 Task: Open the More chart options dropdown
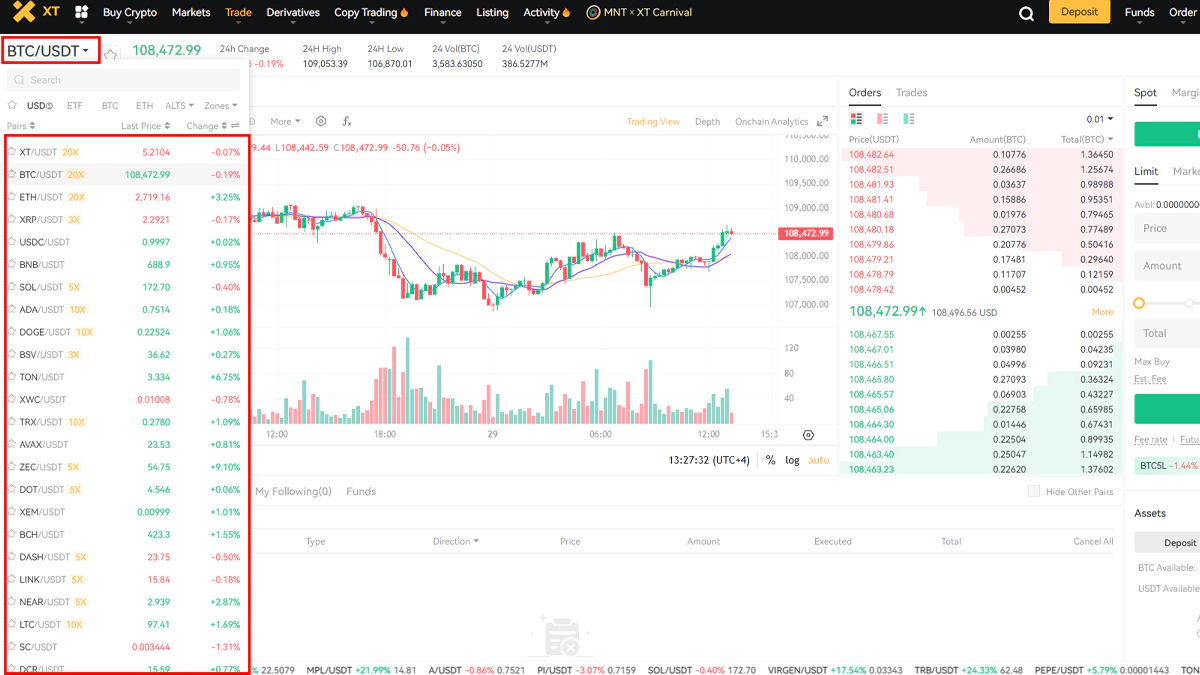(x=285, y=121)
